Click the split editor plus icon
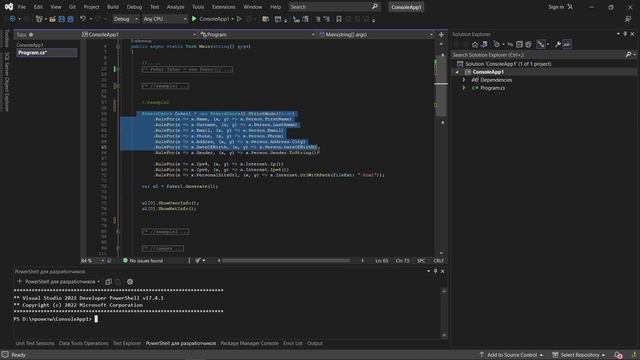Viewport: 640px width, 360px height. click(x=441, y=35)
